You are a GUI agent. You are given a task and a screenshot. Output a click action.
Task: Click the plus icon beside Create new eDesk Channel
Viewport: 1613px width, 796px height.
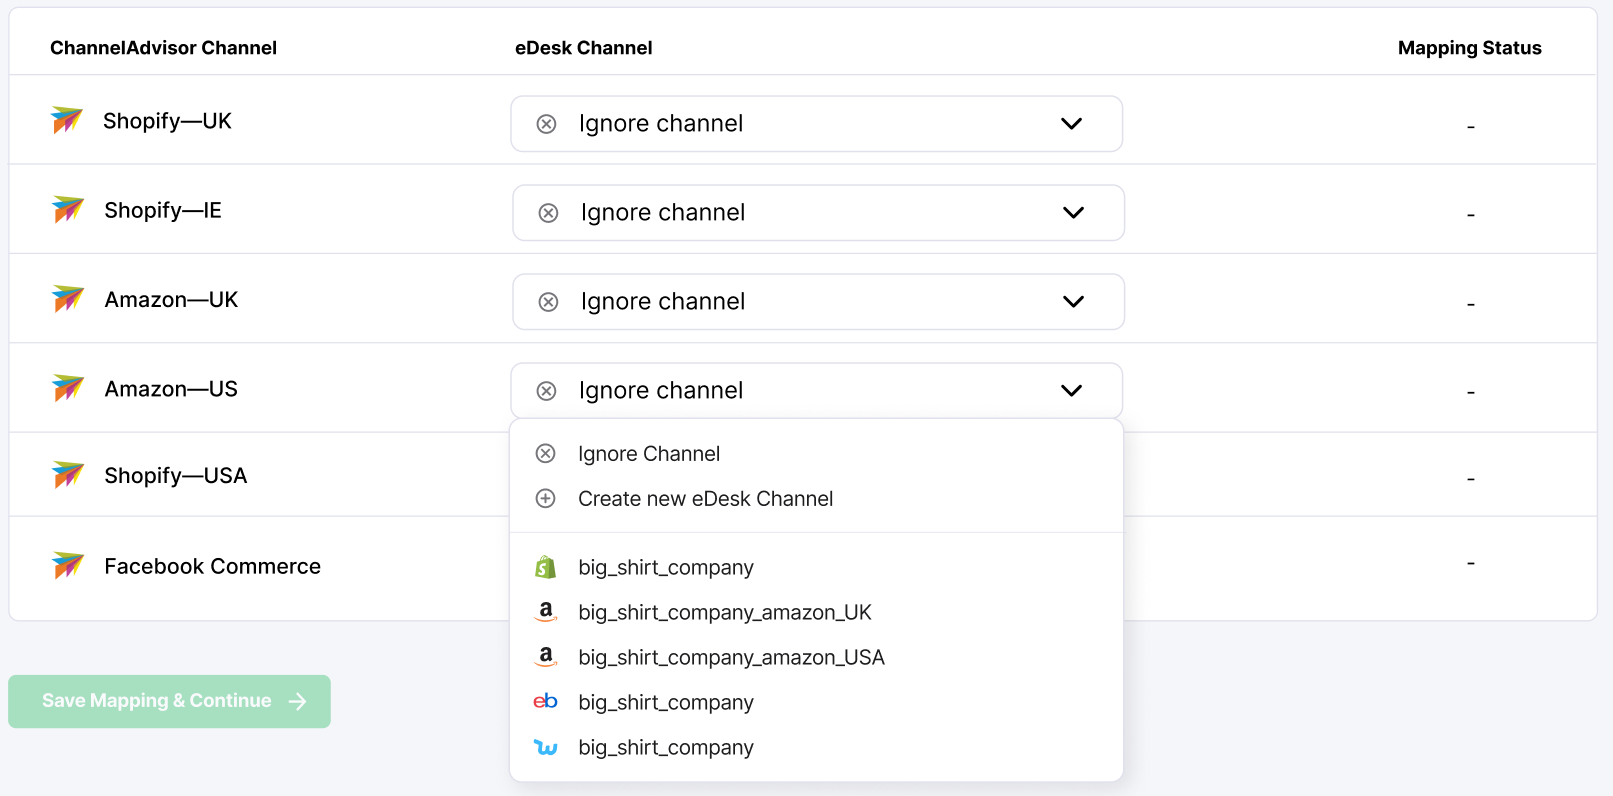(x=545, y=498)
